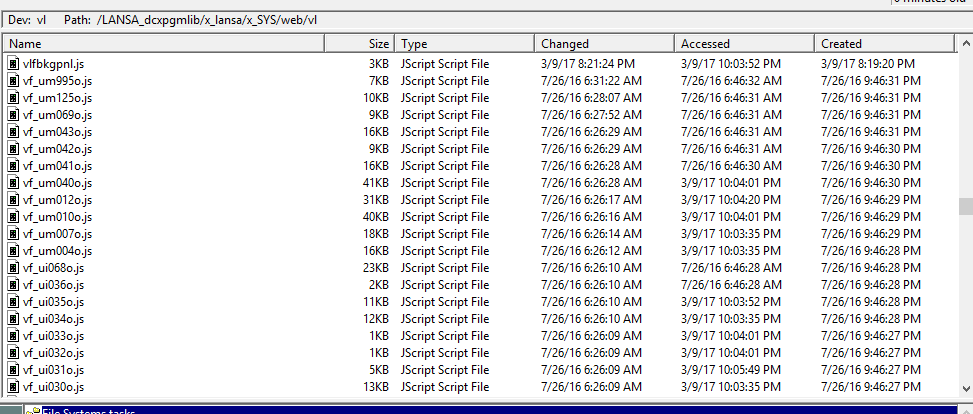
Task: Click the vf_ui031o.js file icon
Action: click(13, 370)
